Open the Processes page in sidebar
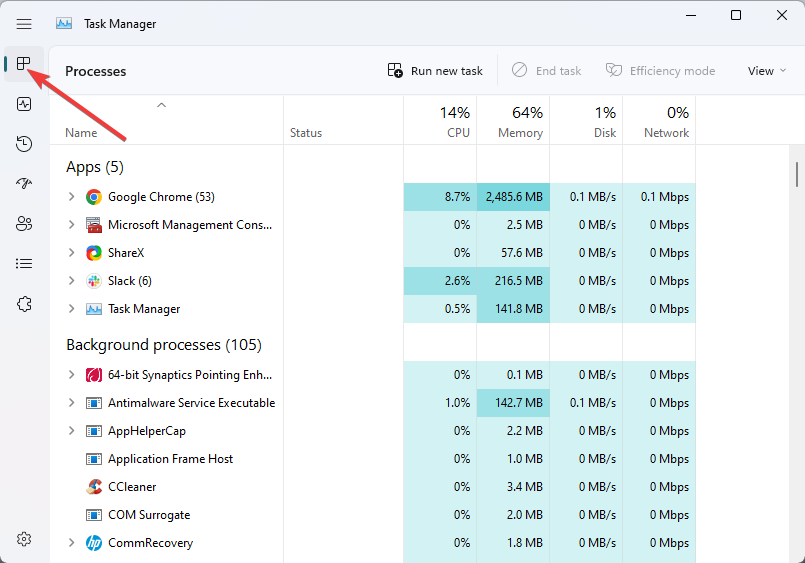 pos(24,64)
